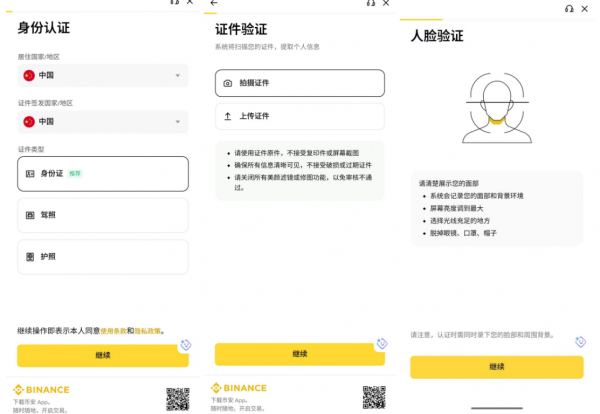
Task: Click the China flag in 居住国家/地区 field
Action: click(x=29, y=75)
